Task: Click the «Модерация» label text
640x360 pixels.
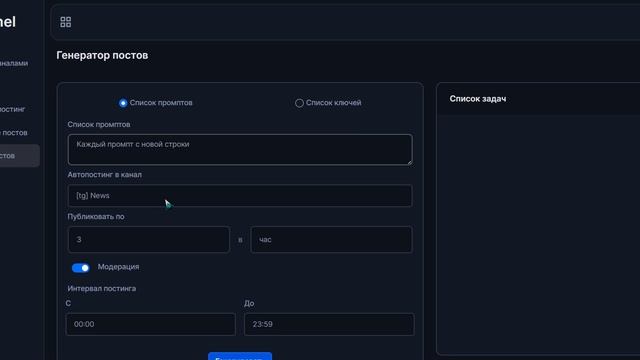Action: [118, 267]
